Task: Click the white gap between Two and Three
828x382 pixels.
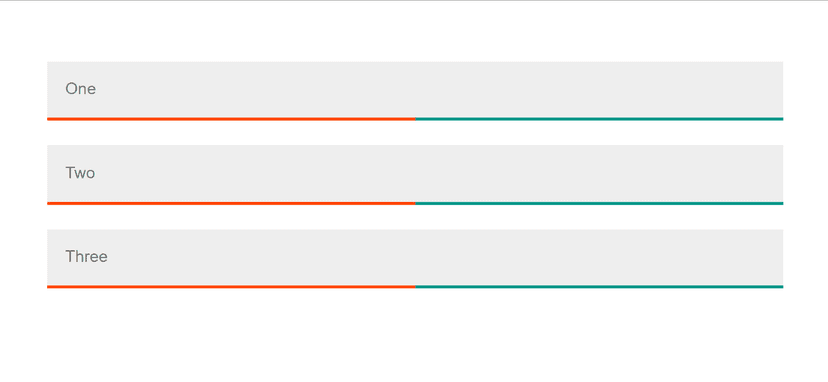Action: [x=415, y=217]
